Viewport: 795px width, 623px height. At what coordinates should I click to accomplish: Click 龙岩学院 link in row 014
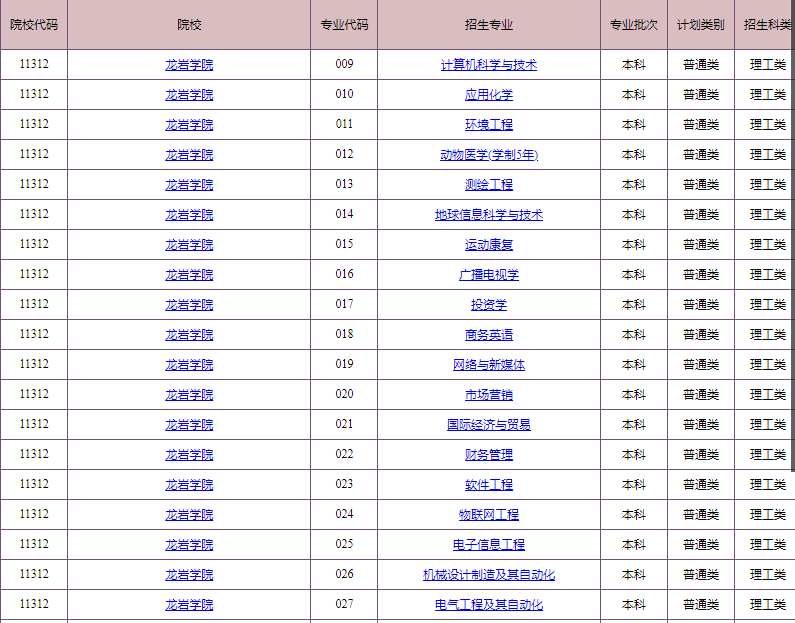(x=189, y=215)
